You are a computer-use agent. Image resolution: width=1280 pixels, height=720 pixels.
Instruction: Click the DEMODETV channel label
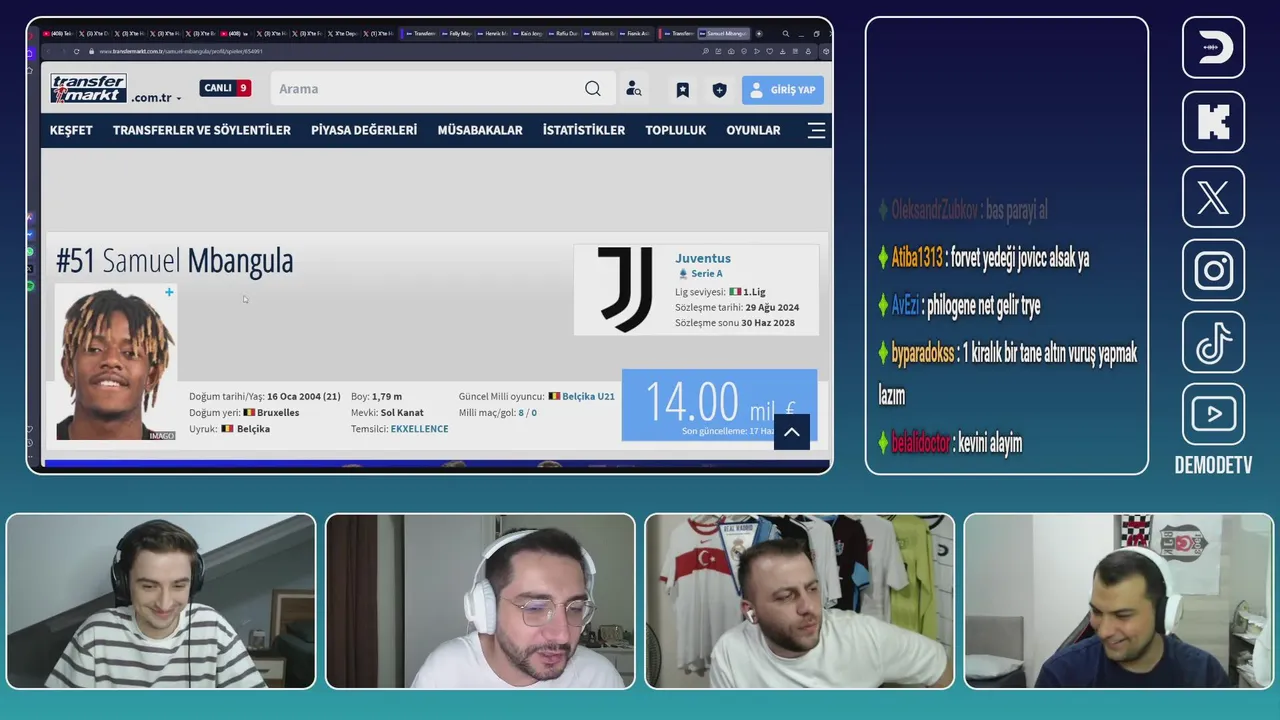click(1213, 466)
